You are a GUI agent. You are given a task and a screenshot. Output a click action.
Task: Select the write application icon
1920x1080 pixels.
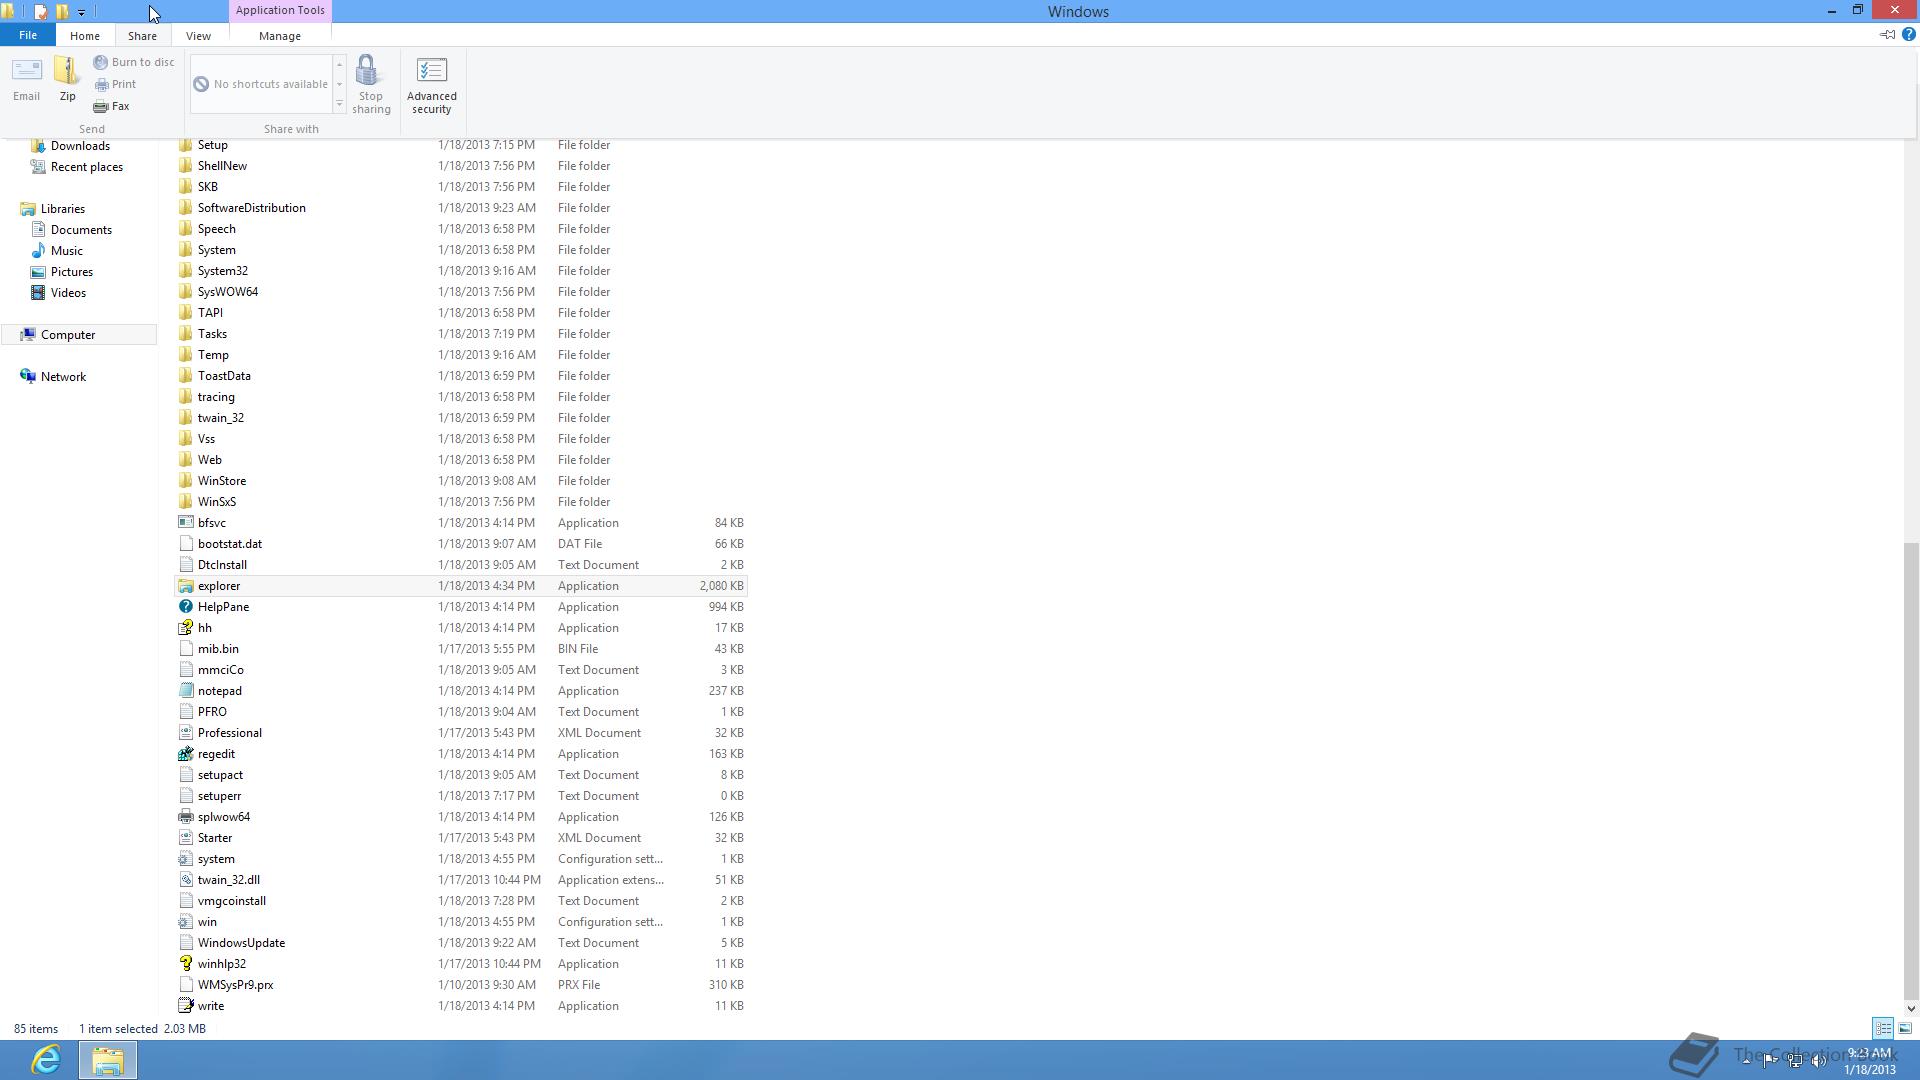185,1006
